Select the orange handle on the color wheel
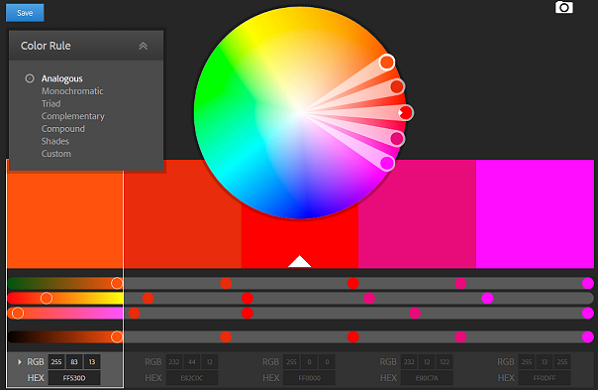The height and width of the screenshot is (390, 598). (x=387, y=62)
